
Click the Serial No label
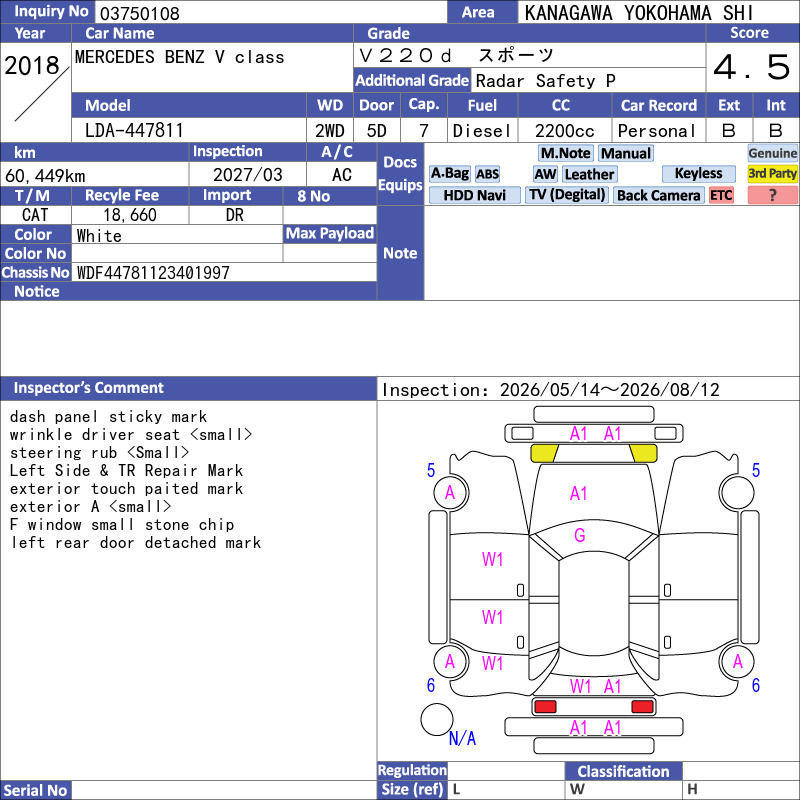pos(35,791)
